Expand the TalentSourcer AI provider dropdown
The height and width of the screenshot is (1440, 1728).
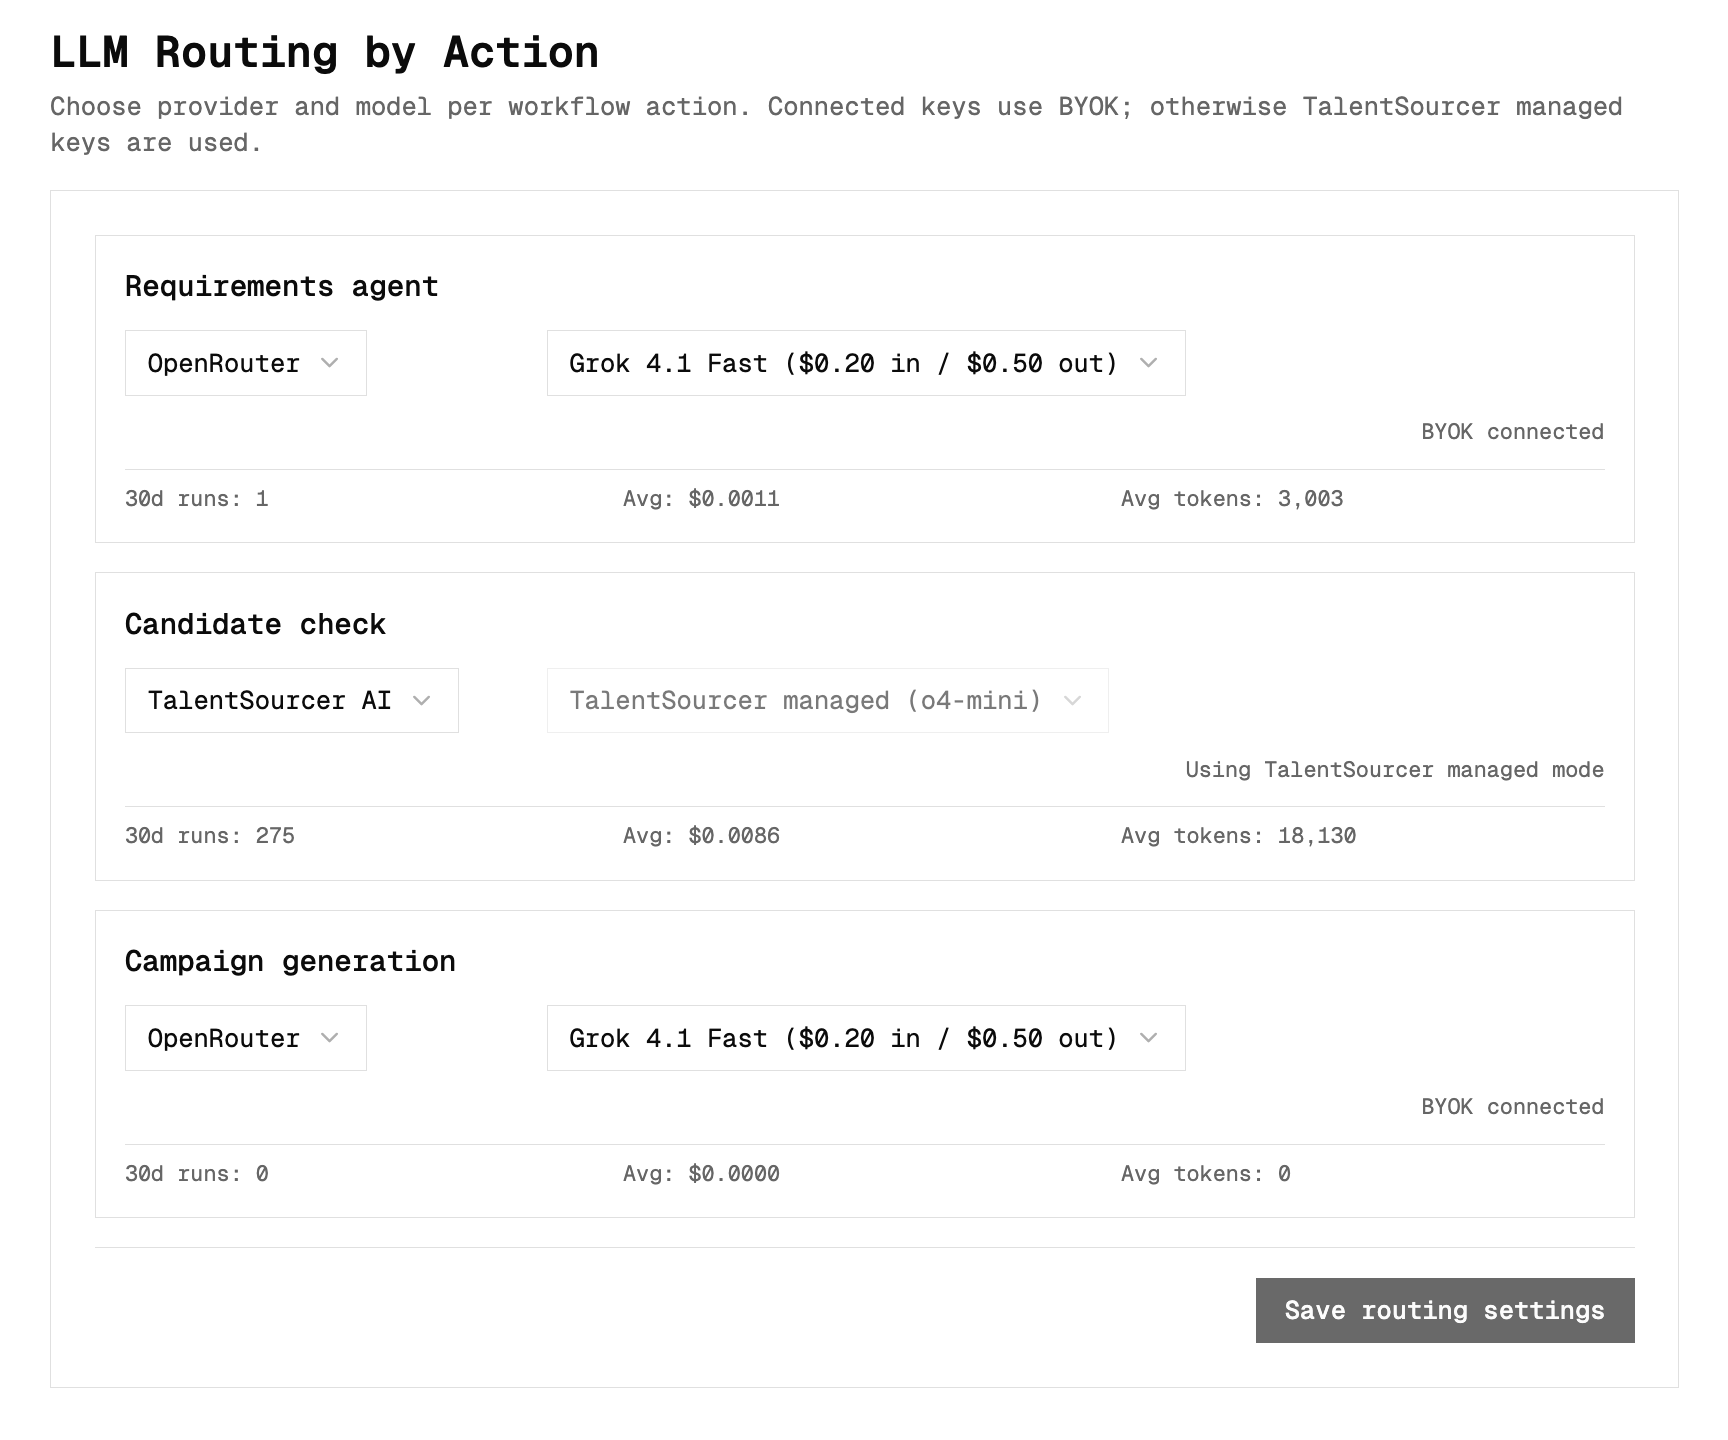(291, 701)
